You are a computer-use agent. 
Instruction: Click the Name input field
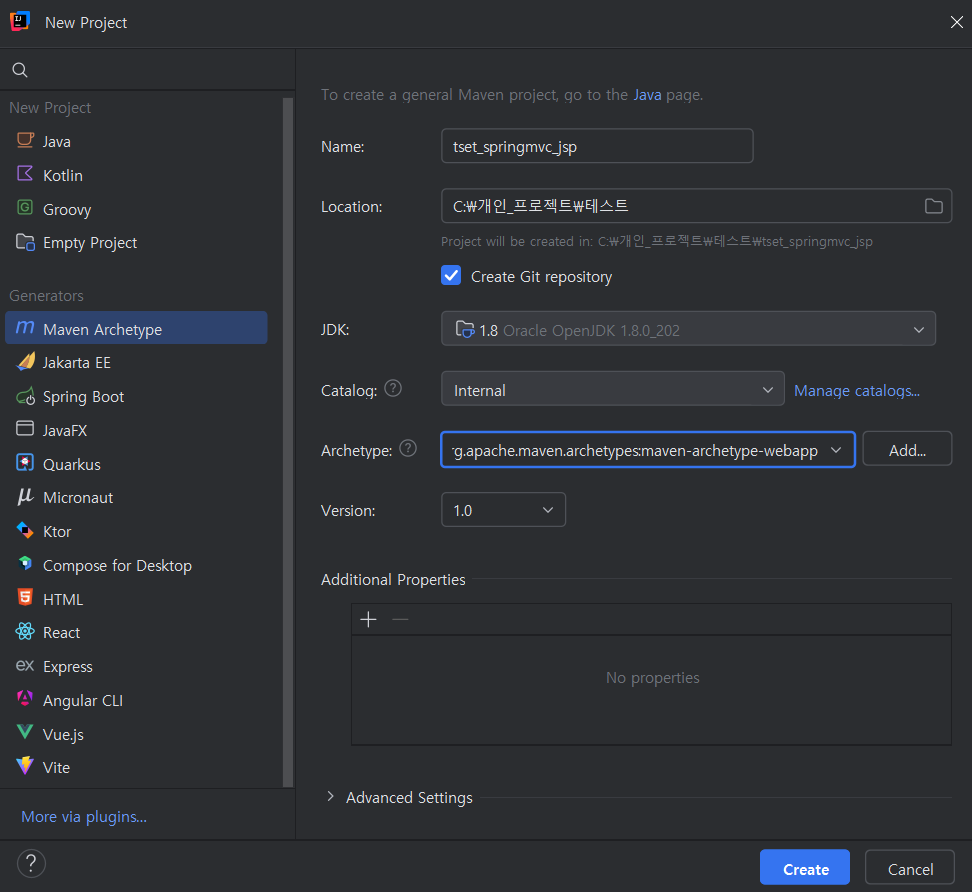pyautogui.click(x=597, y=146)
